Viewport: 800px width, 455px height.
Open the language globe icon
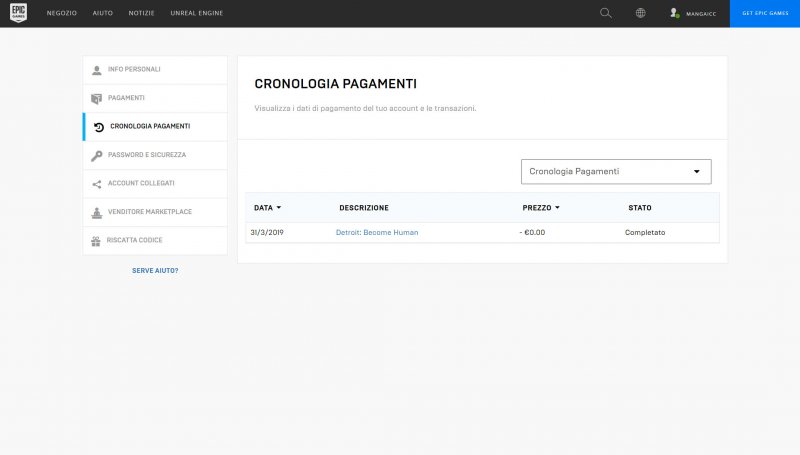point(640,13)
